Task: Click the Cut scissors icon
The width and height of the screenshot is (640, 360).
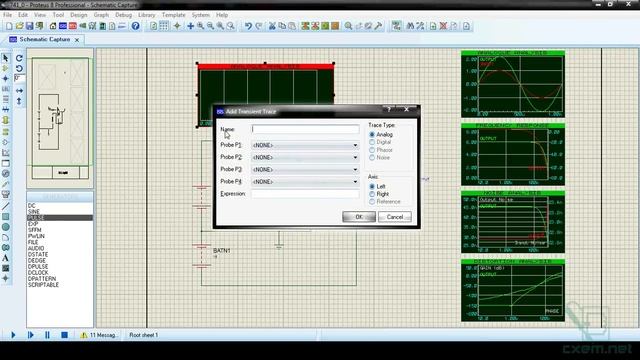Action: (272, 26)
